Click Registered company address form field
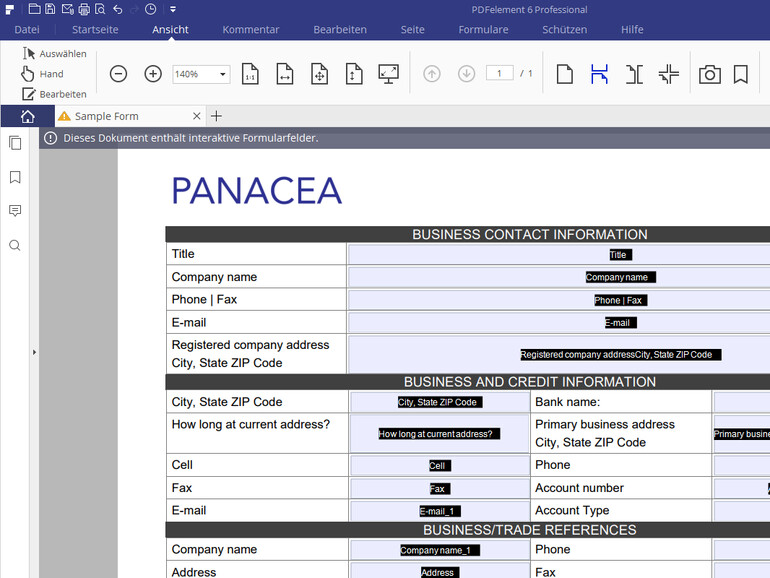This screenshot has width=770, height=578. coord(559,354)
